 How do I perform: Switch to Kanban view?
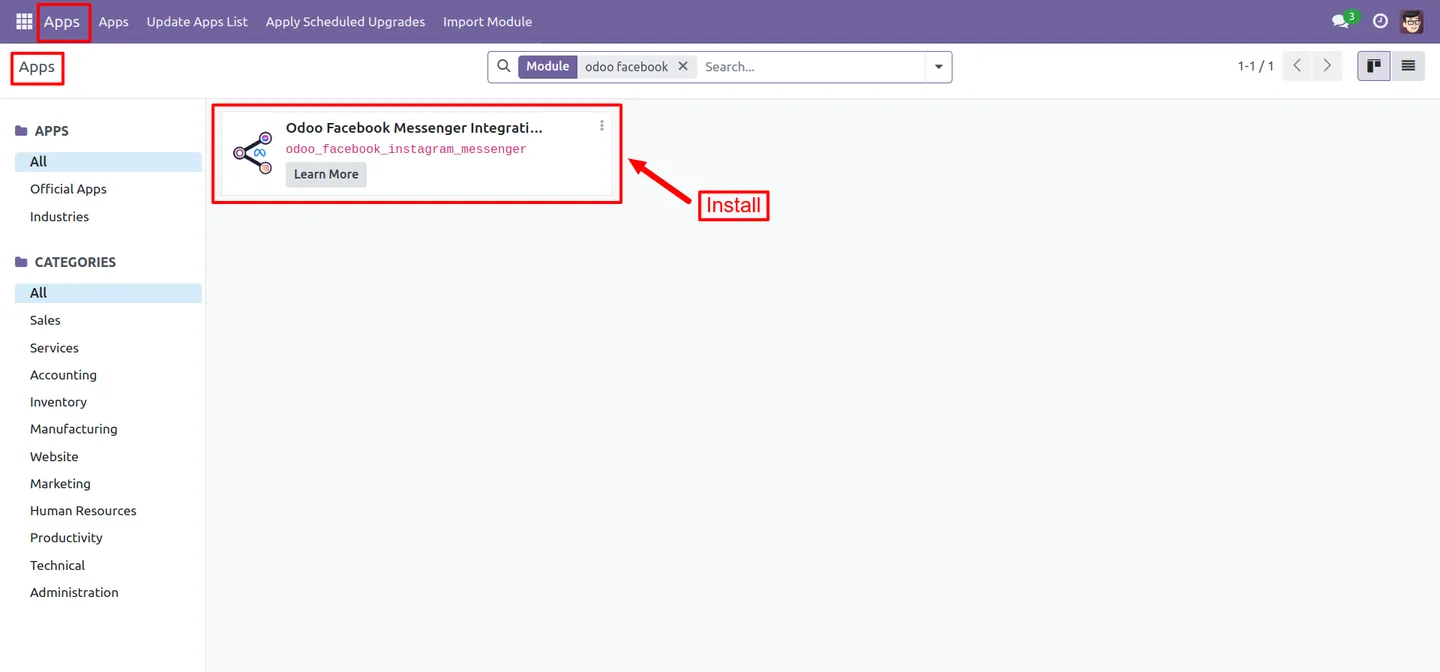(x=1374, y=66)
